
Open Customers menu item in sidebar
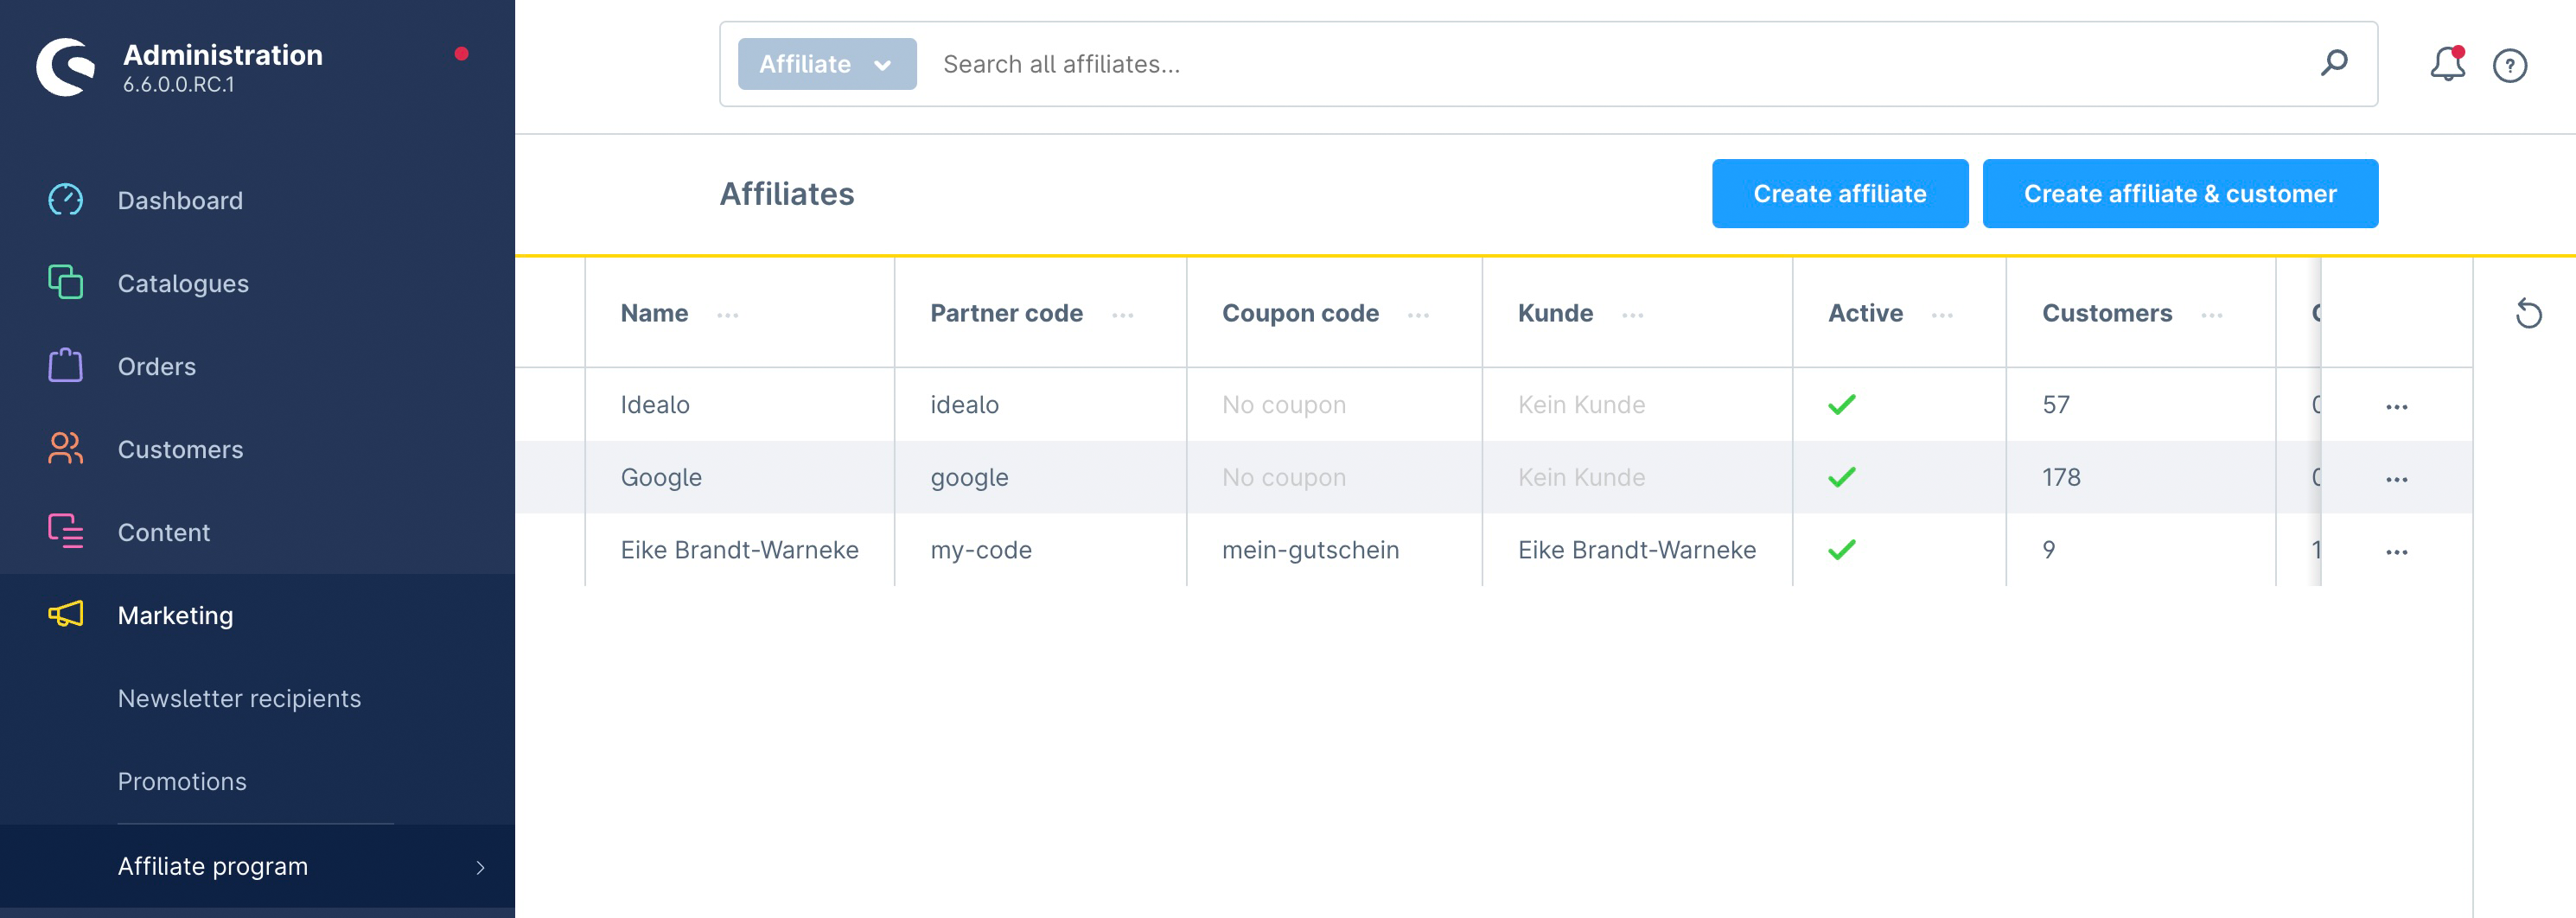click(180, 449)
